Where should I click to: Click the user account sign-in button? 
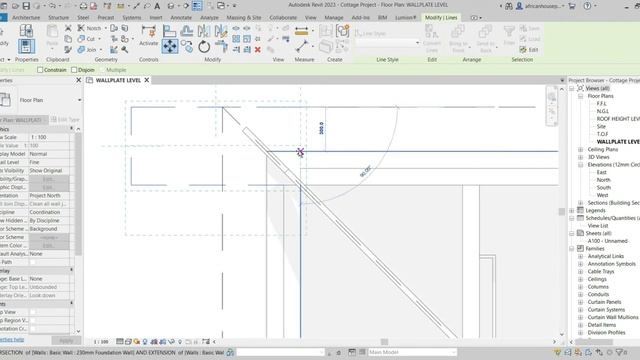pyautogui.click(x=540, y=6)
